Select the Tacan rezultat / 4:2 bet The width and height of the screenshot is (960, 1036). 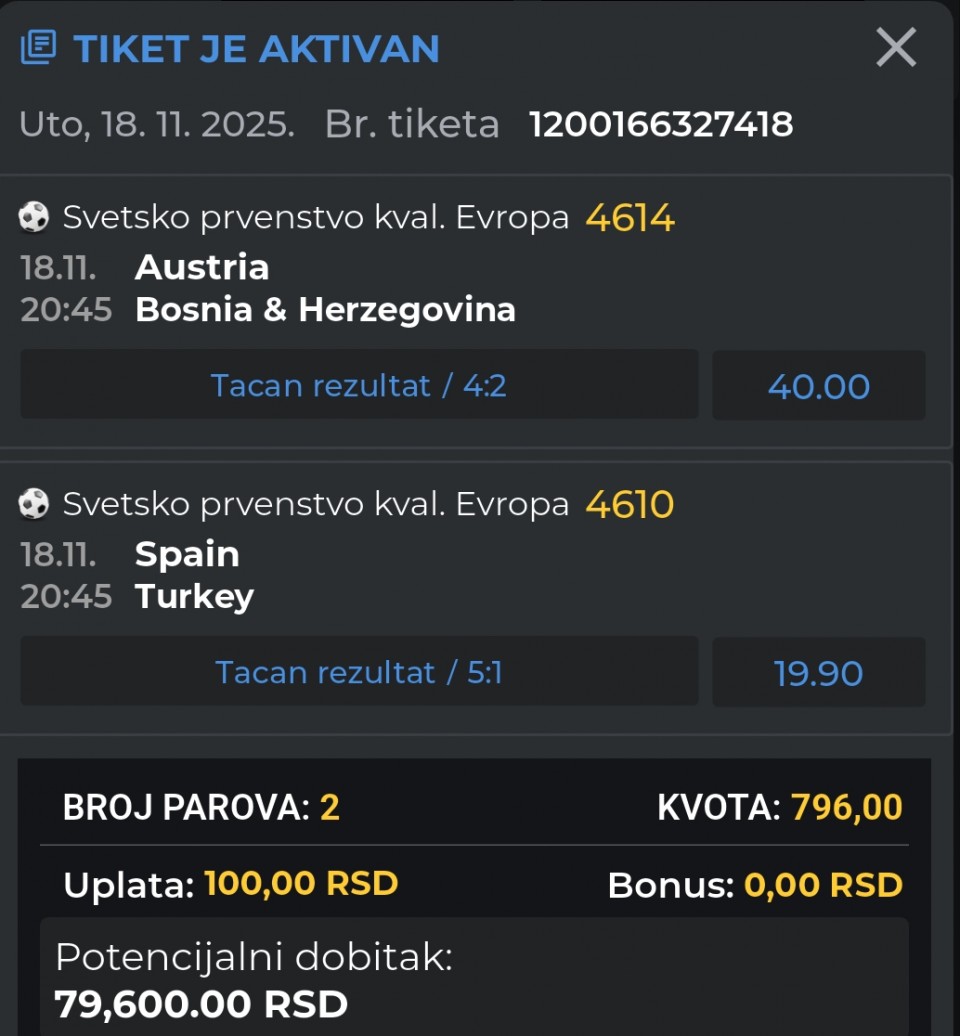[x=359, y=385]
